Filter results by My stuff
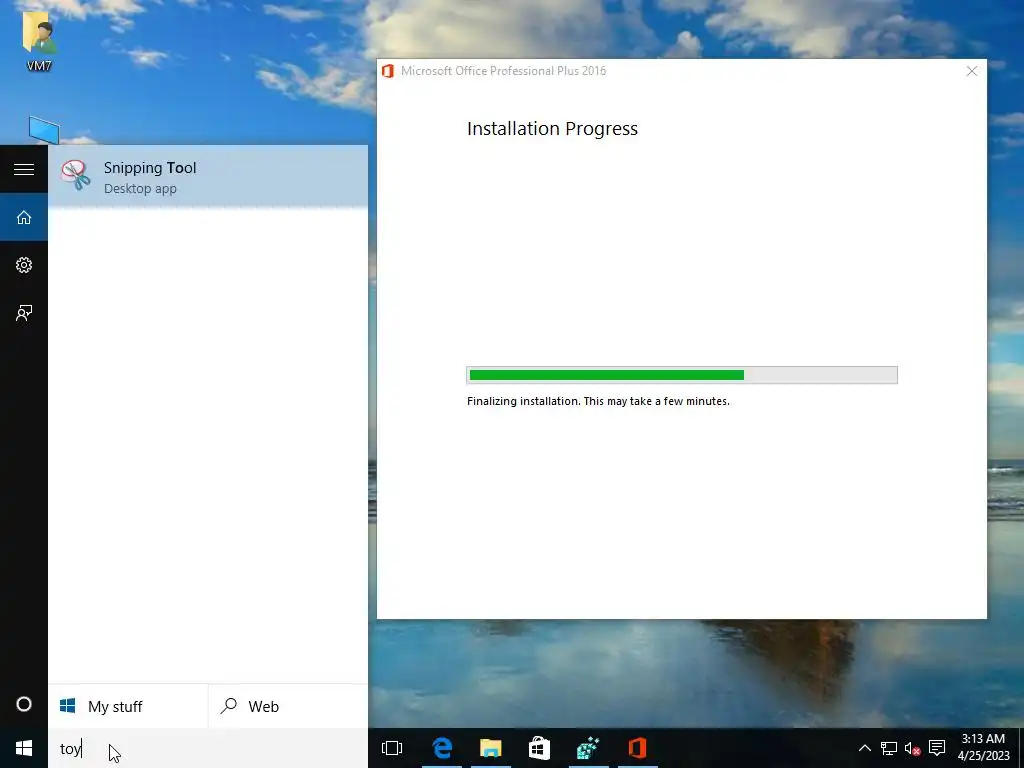This screenshot has width=1024, height=768. (x=128, y=706)
